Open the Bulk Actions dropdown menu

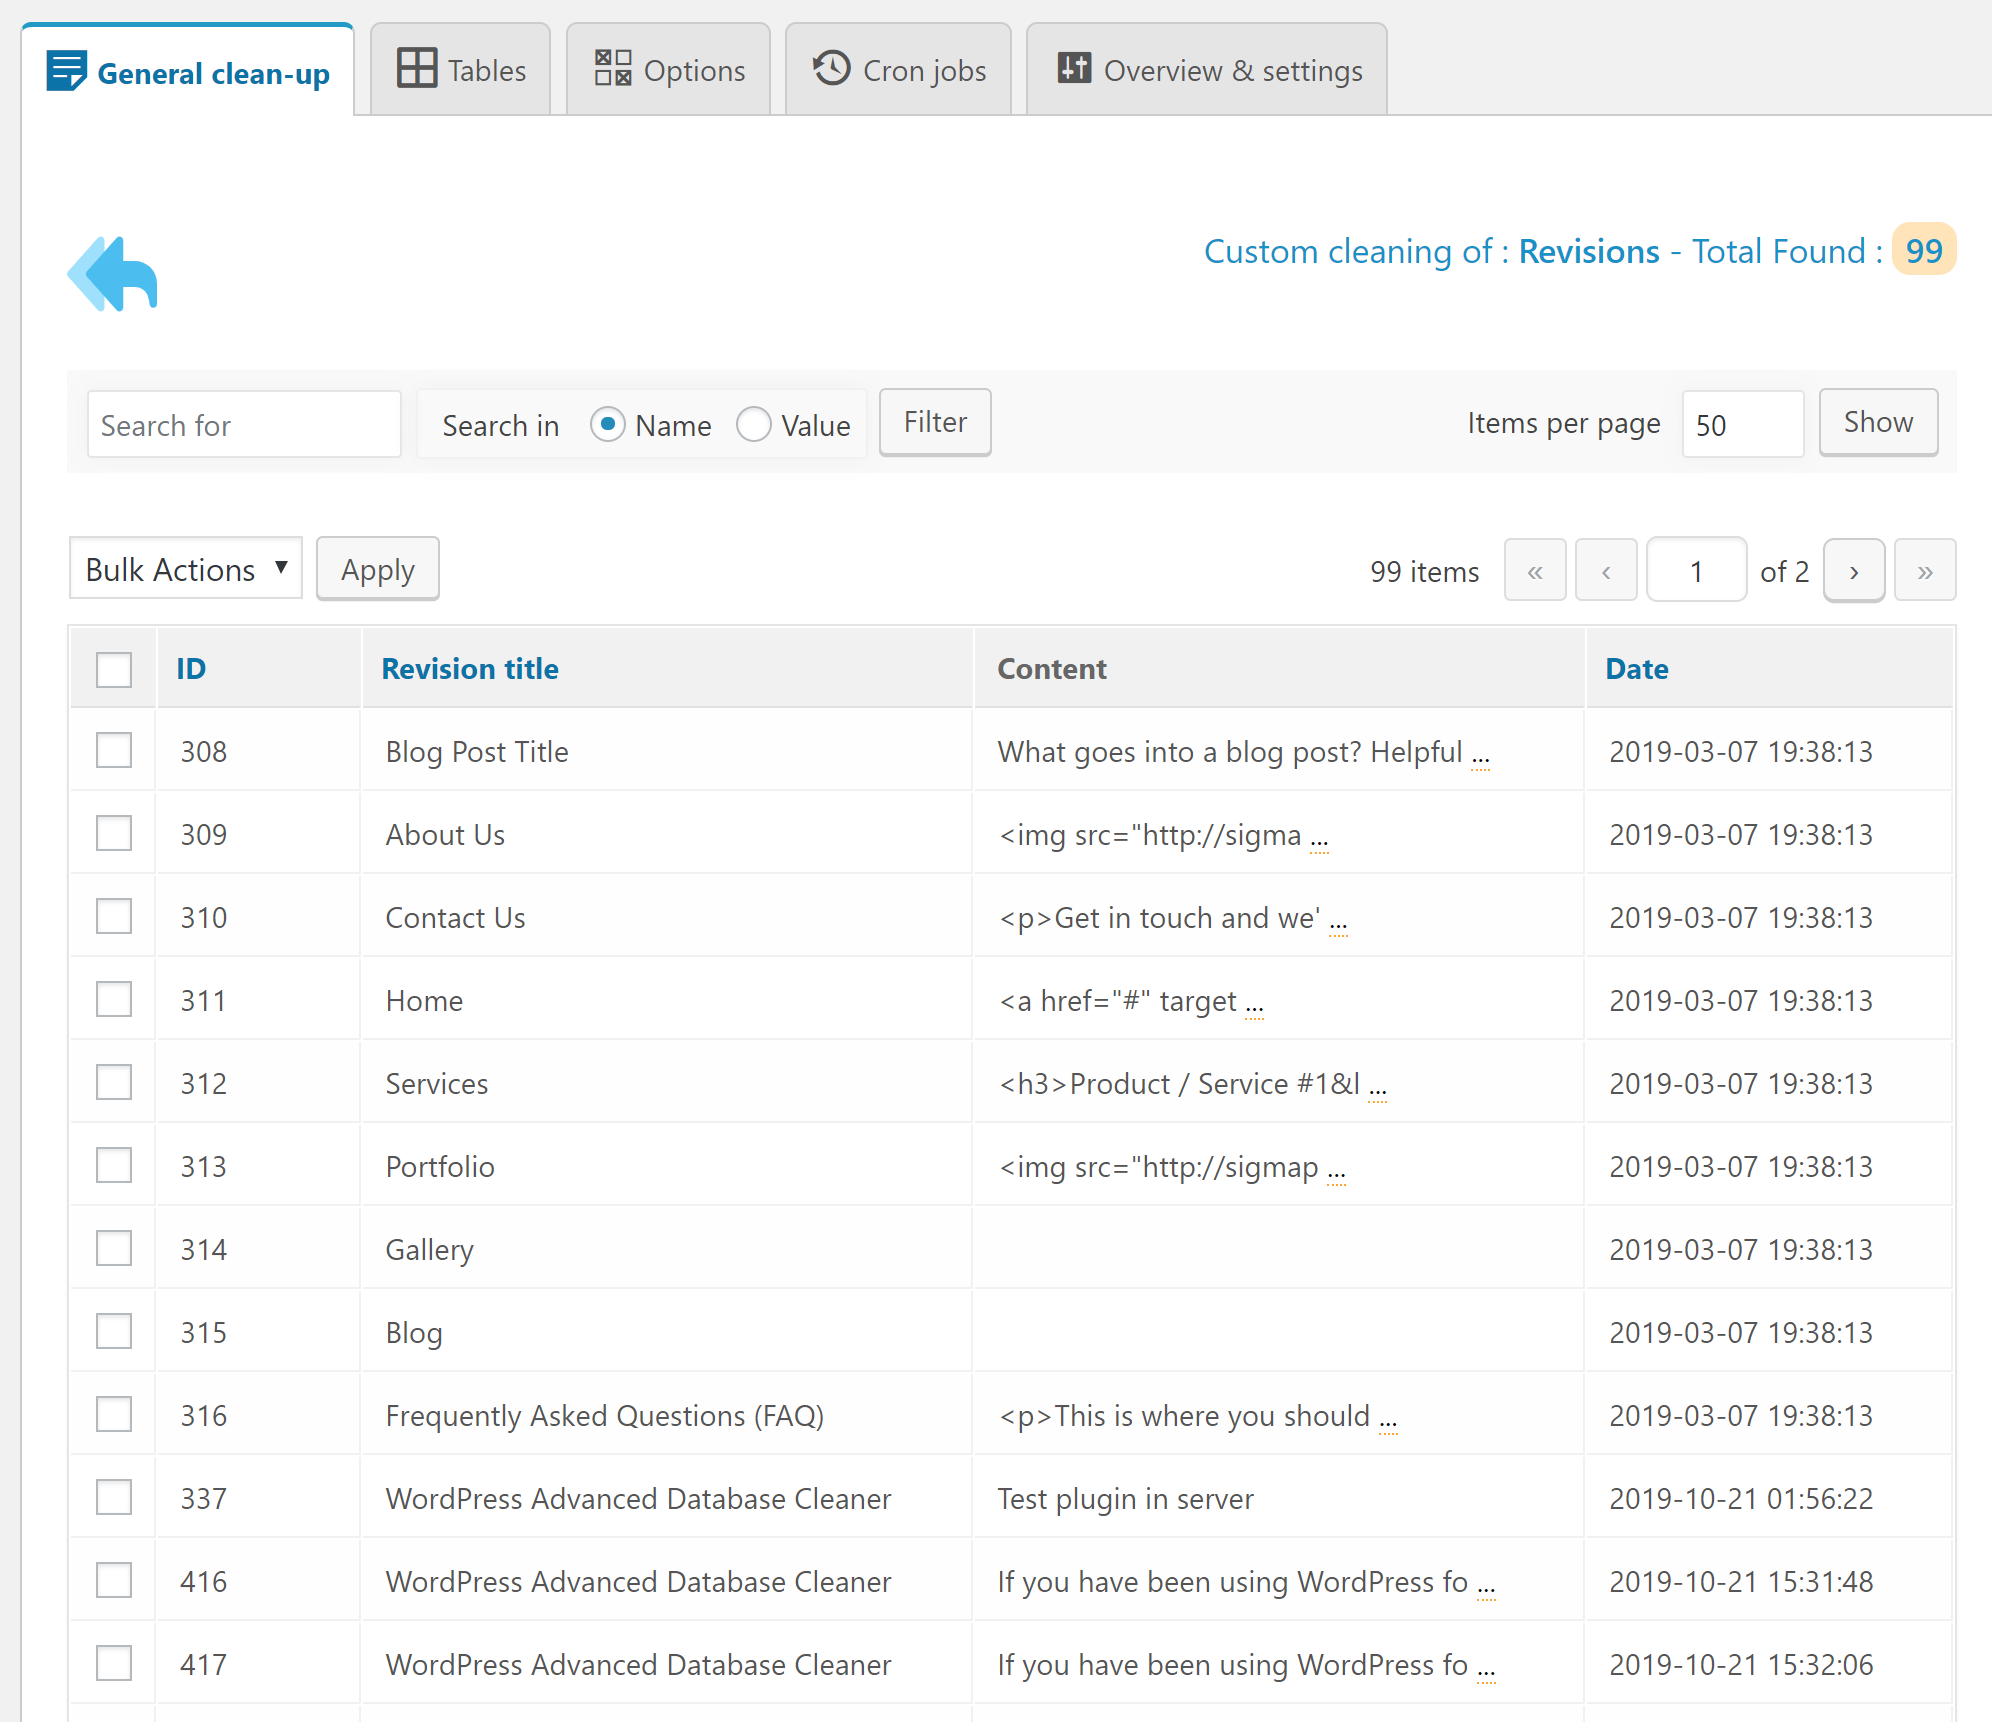pos(183,569)
